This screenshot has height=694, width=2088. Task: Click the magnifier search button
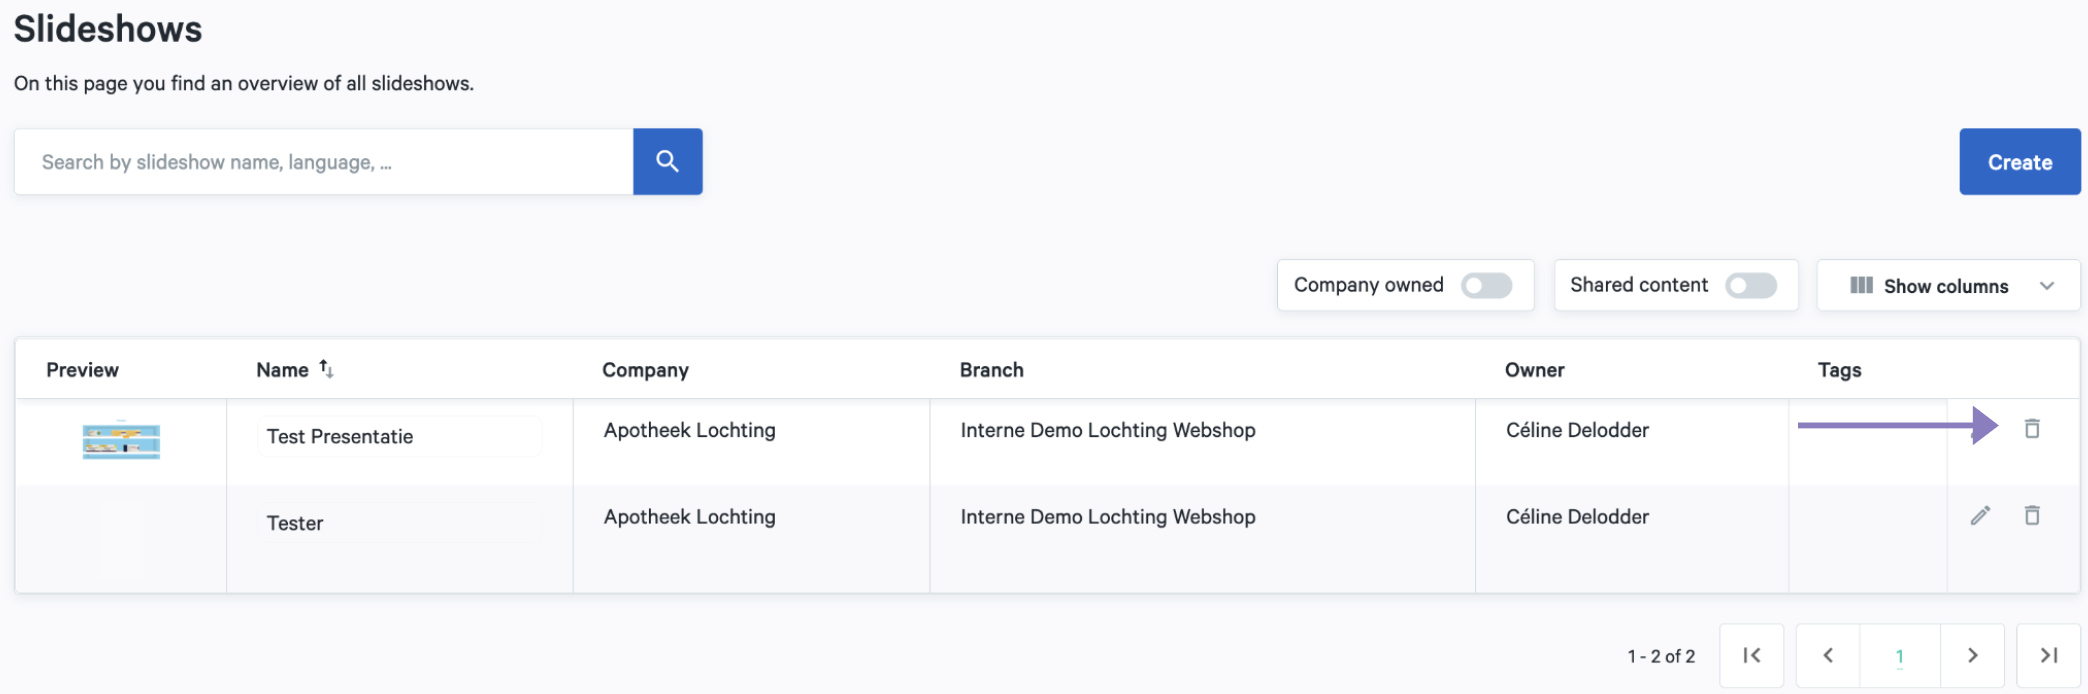(x=667, y=161)
